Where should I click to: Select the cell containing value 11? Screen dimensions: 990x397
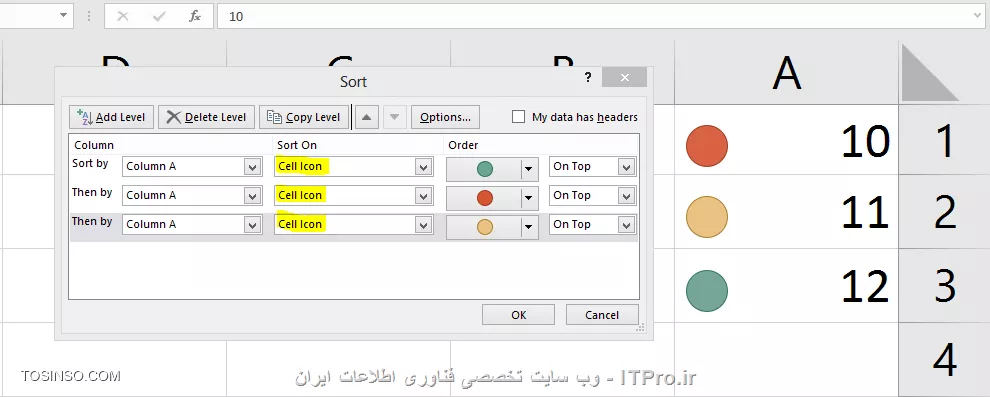pyautogui.click(x=787, y=211)
